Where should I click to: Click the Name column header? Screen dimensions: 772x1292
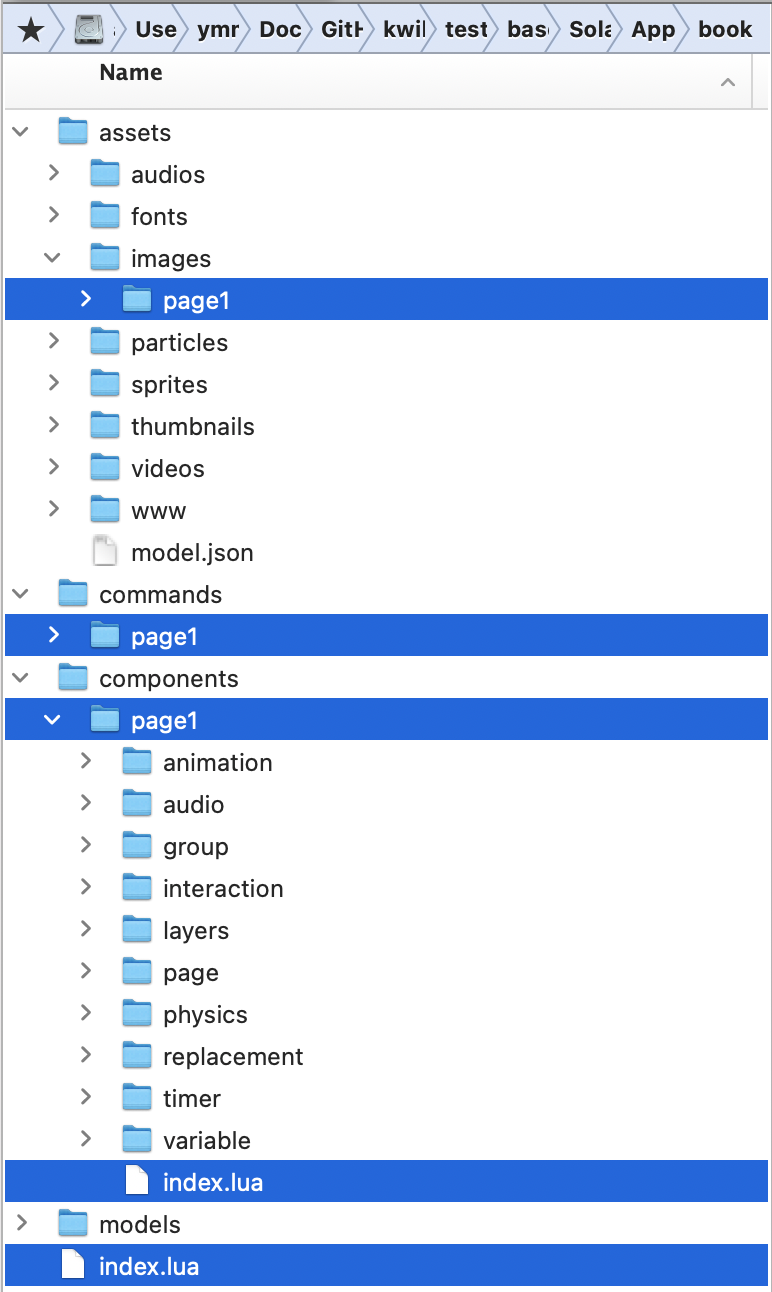pyautogui.click(x=131, y=73)
